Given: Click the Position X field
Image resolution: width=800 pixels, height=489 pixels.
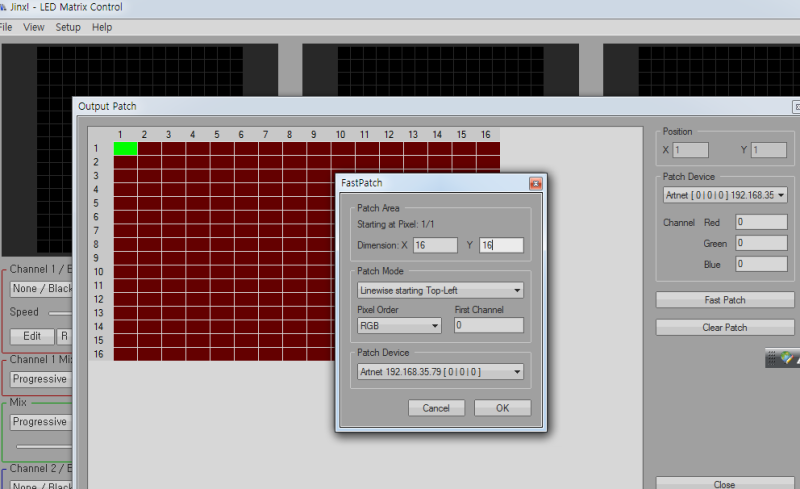Looking at the screenshot, I should pyautogui.click(x=691, y=150).
